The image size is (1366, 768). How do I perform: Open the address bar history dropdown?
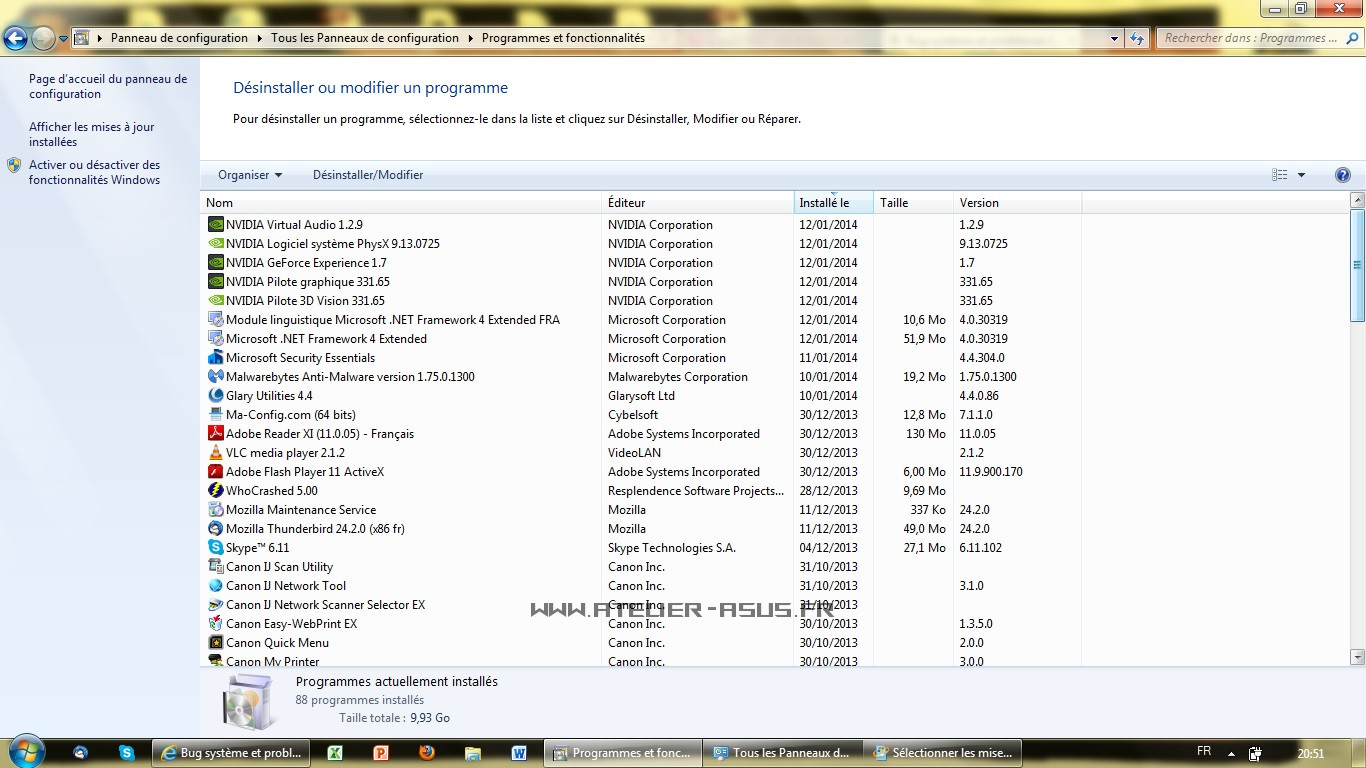1113,37
